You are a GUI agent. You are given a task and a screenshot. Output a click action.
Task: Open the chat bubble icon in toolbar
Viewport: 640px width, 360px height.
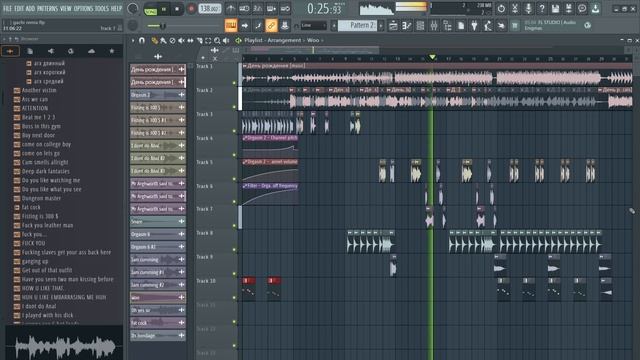click(582, 9)
